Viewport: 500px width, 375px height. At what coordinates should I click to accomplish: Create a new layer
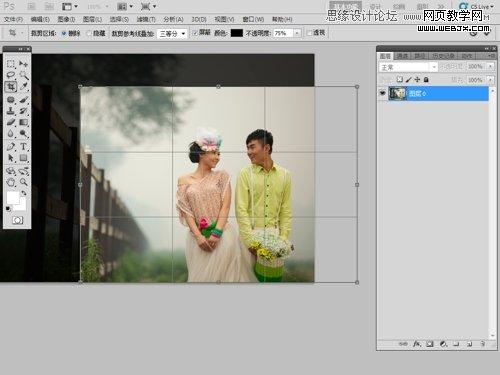click(469, 344)
